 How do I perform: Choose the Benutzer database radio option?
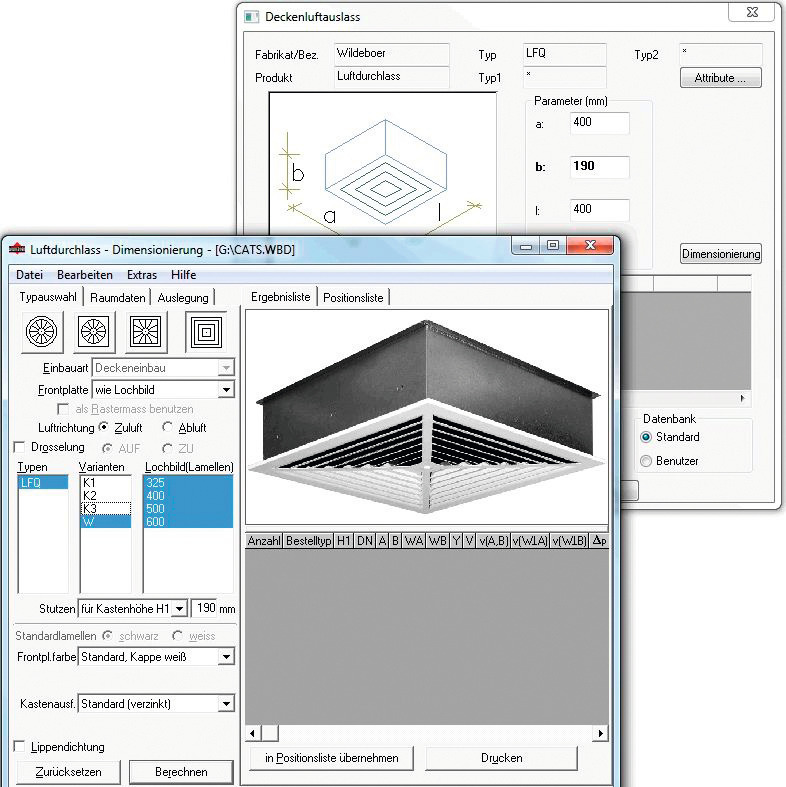click(646, 461)
